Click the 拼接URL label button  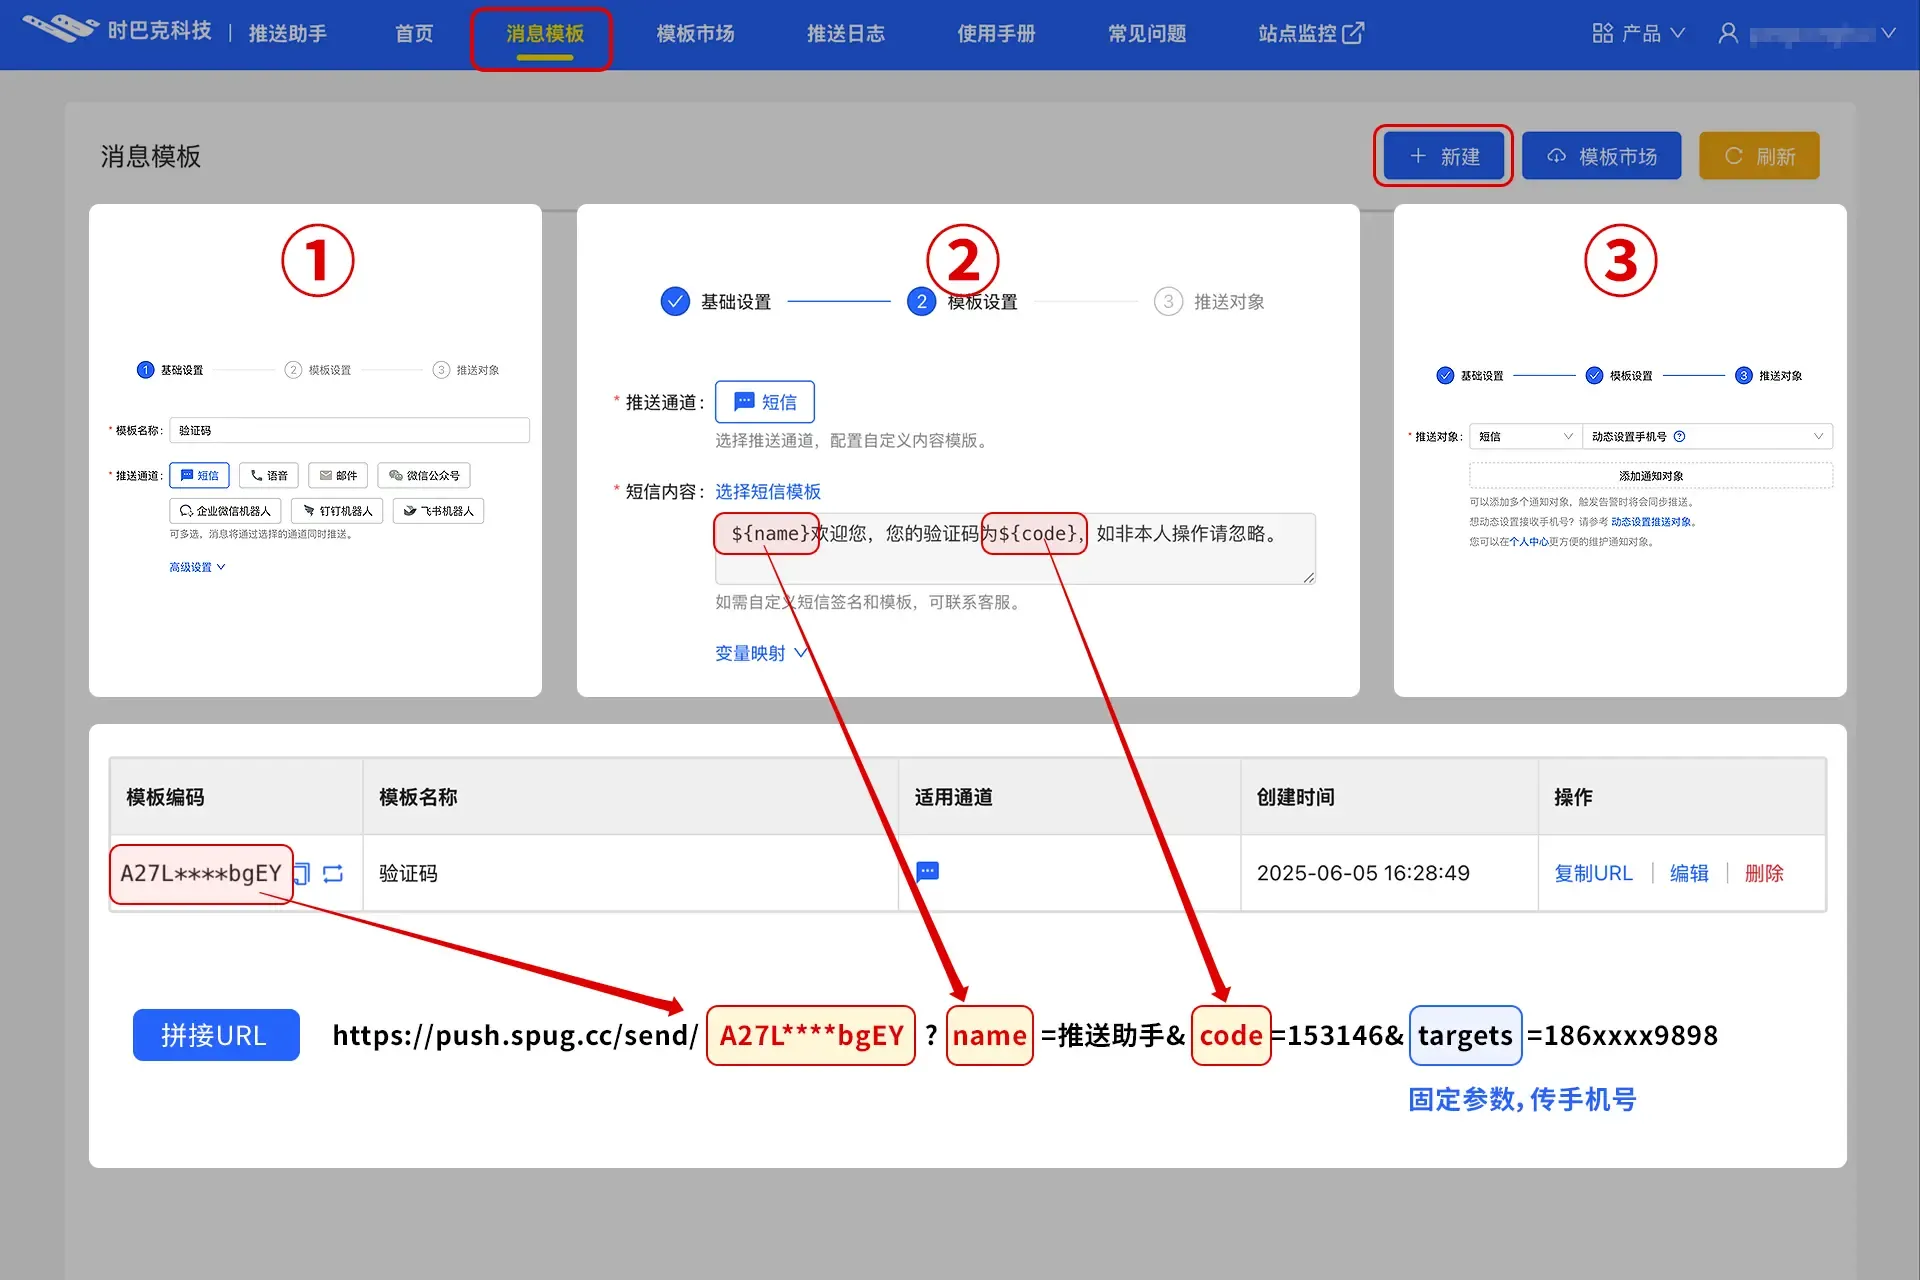[x=216, y=1035]
